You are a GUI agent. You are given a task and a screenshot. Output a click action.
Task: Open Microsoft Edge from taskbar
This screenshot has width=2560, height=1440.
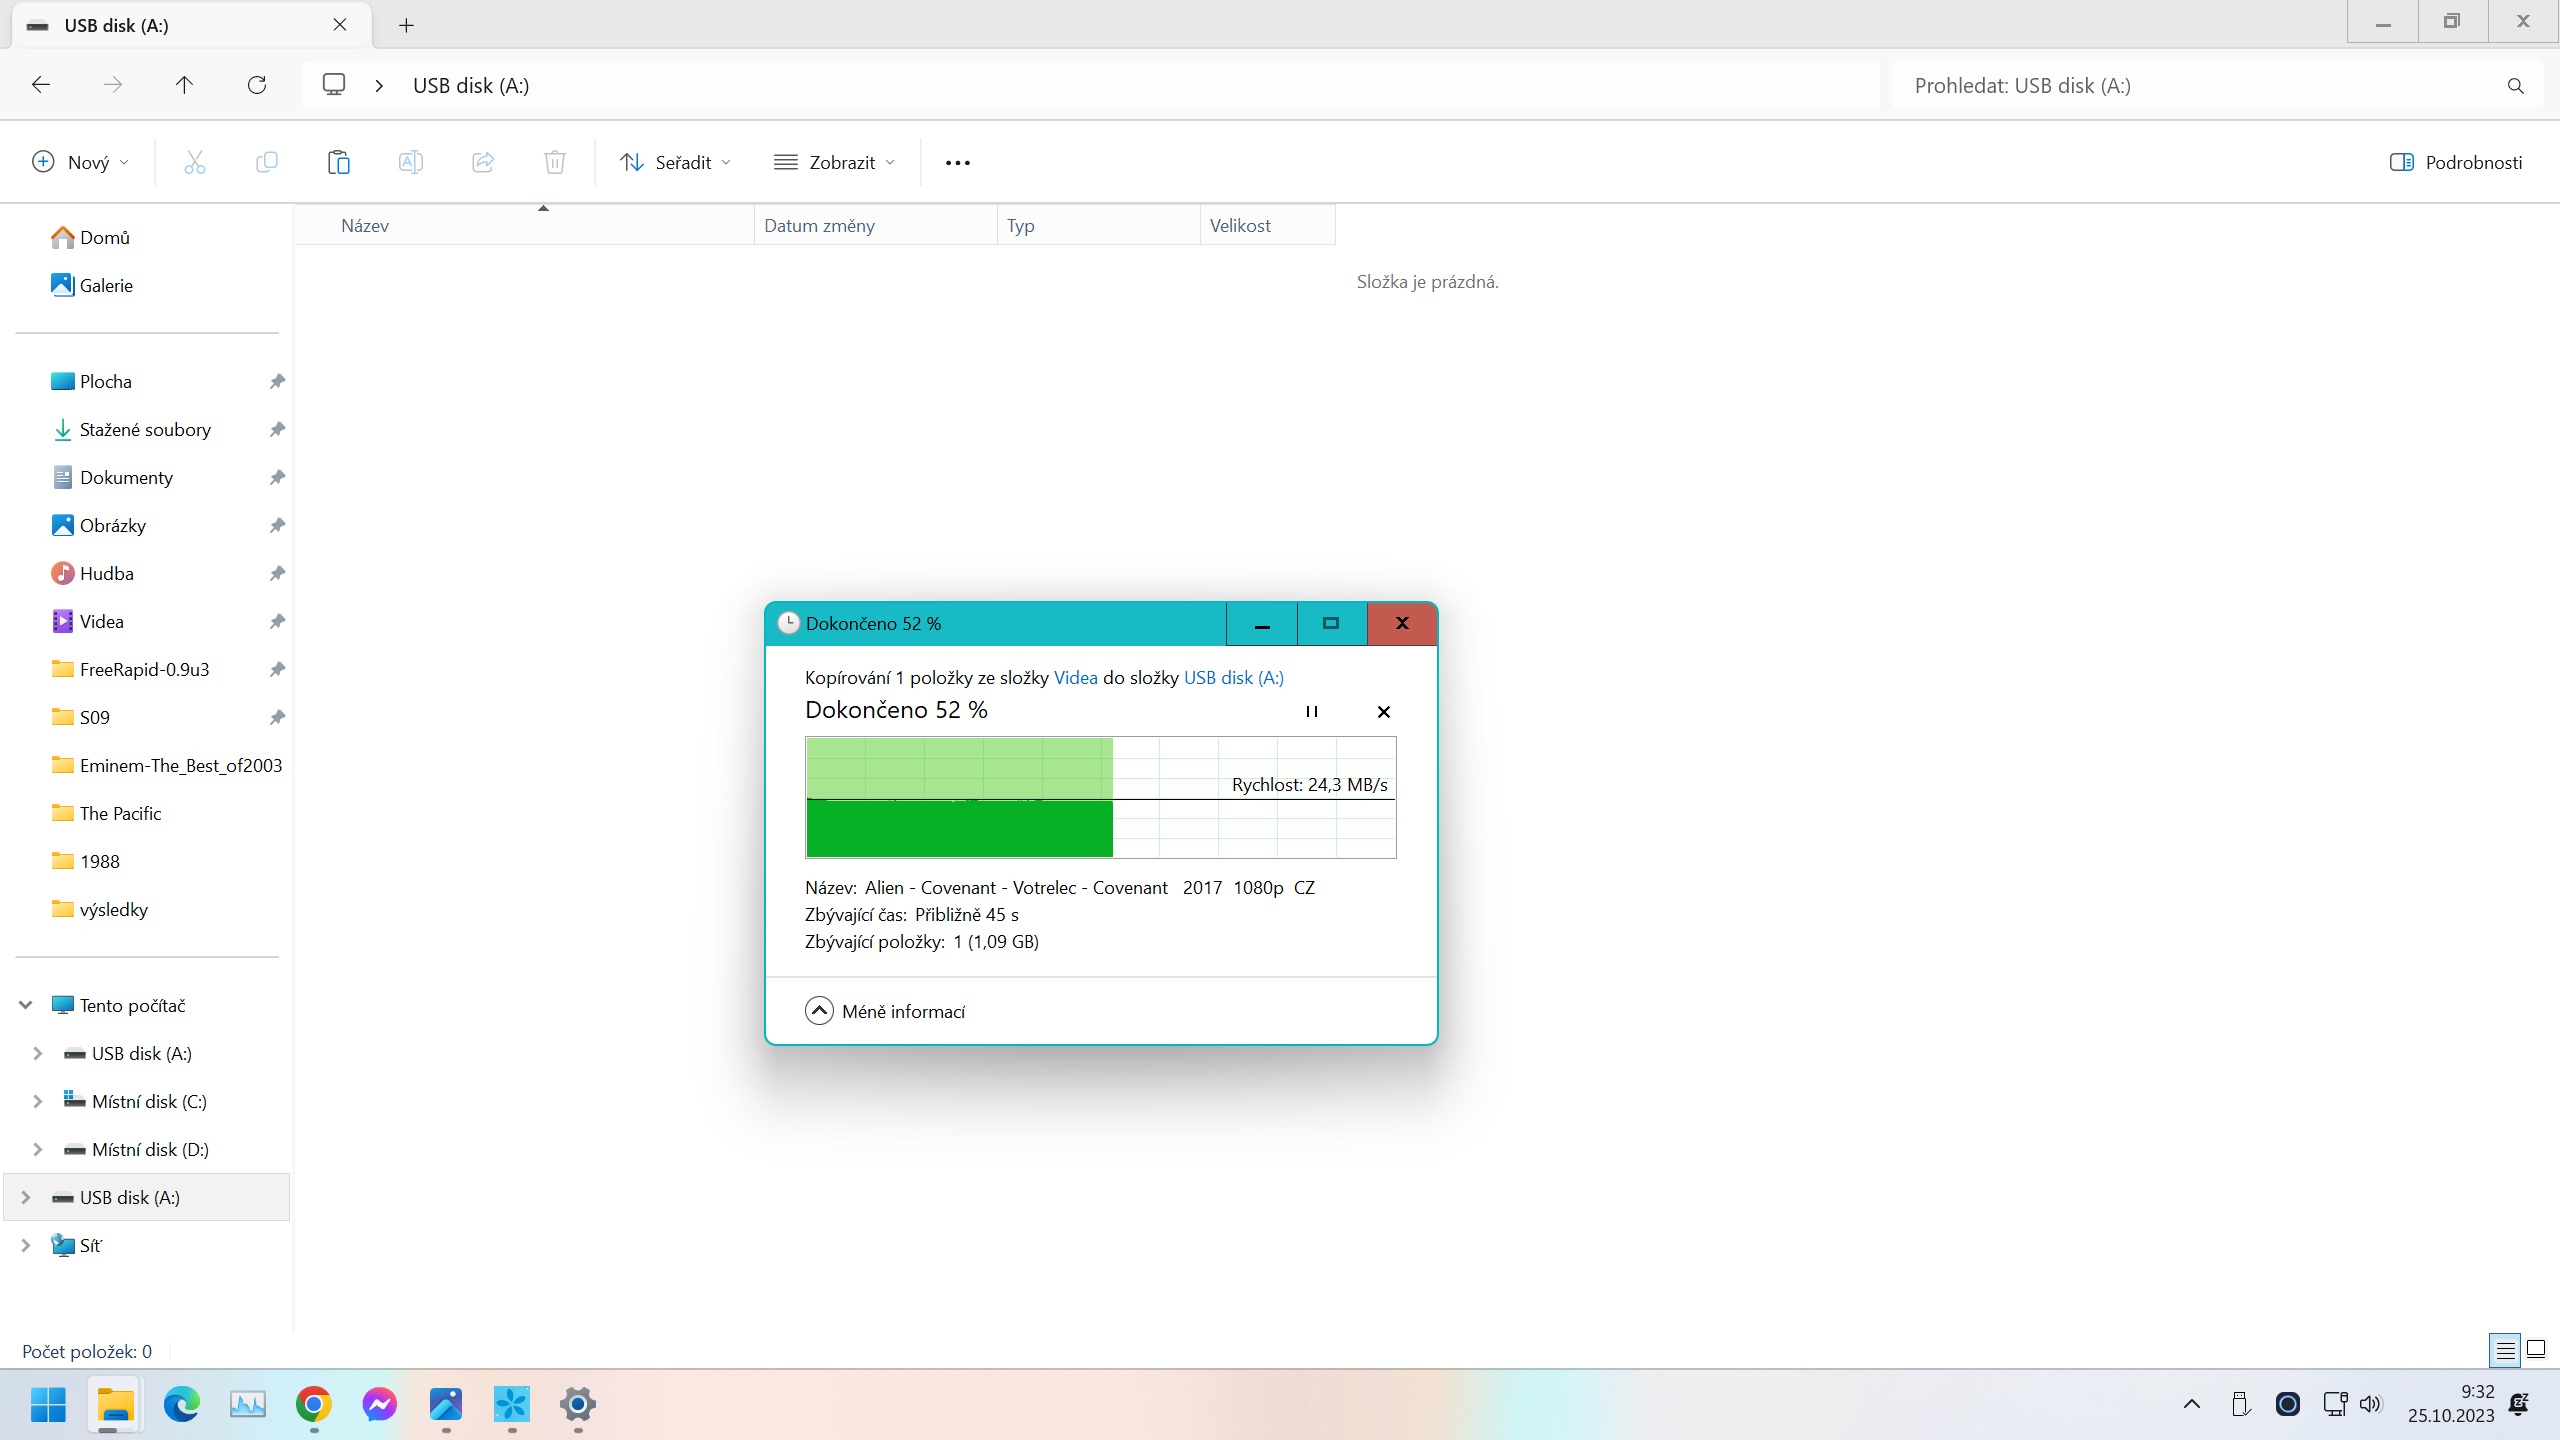coord(181,1404)
